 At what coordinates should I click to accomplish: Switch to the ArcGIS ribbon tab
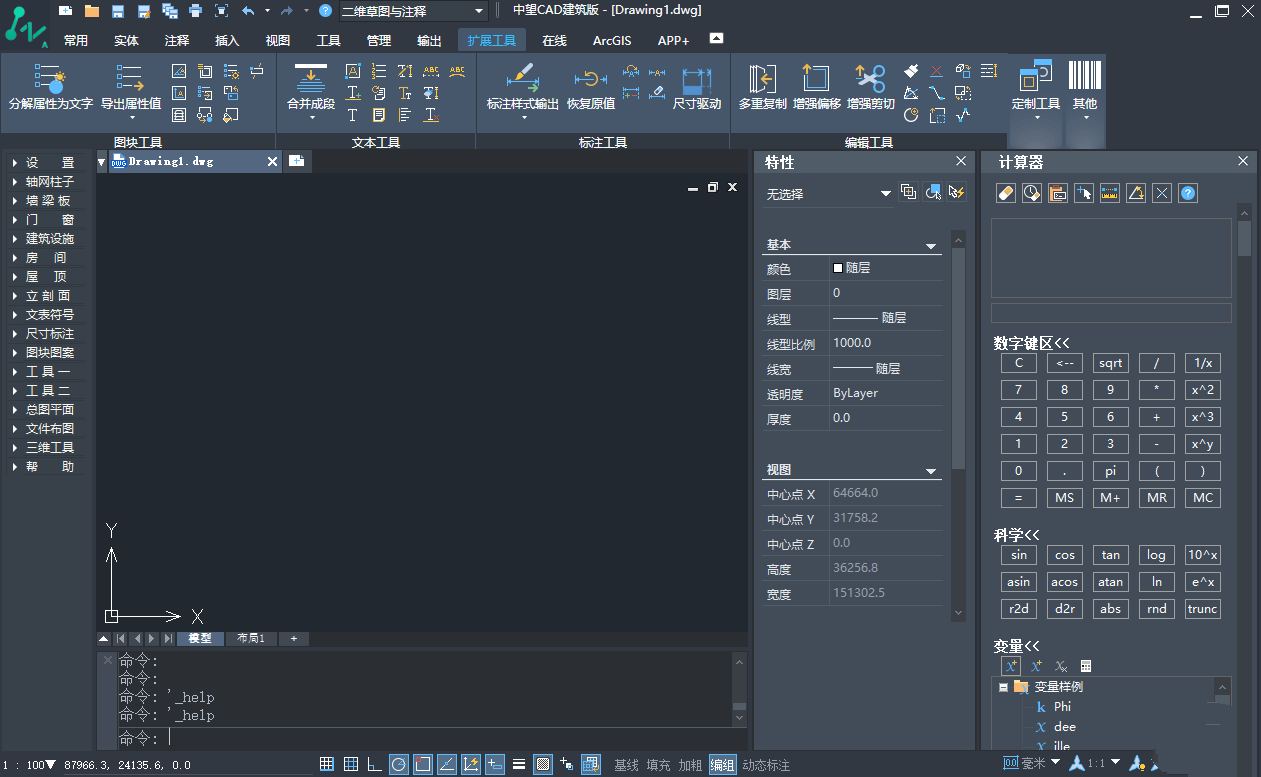[612, 41]
